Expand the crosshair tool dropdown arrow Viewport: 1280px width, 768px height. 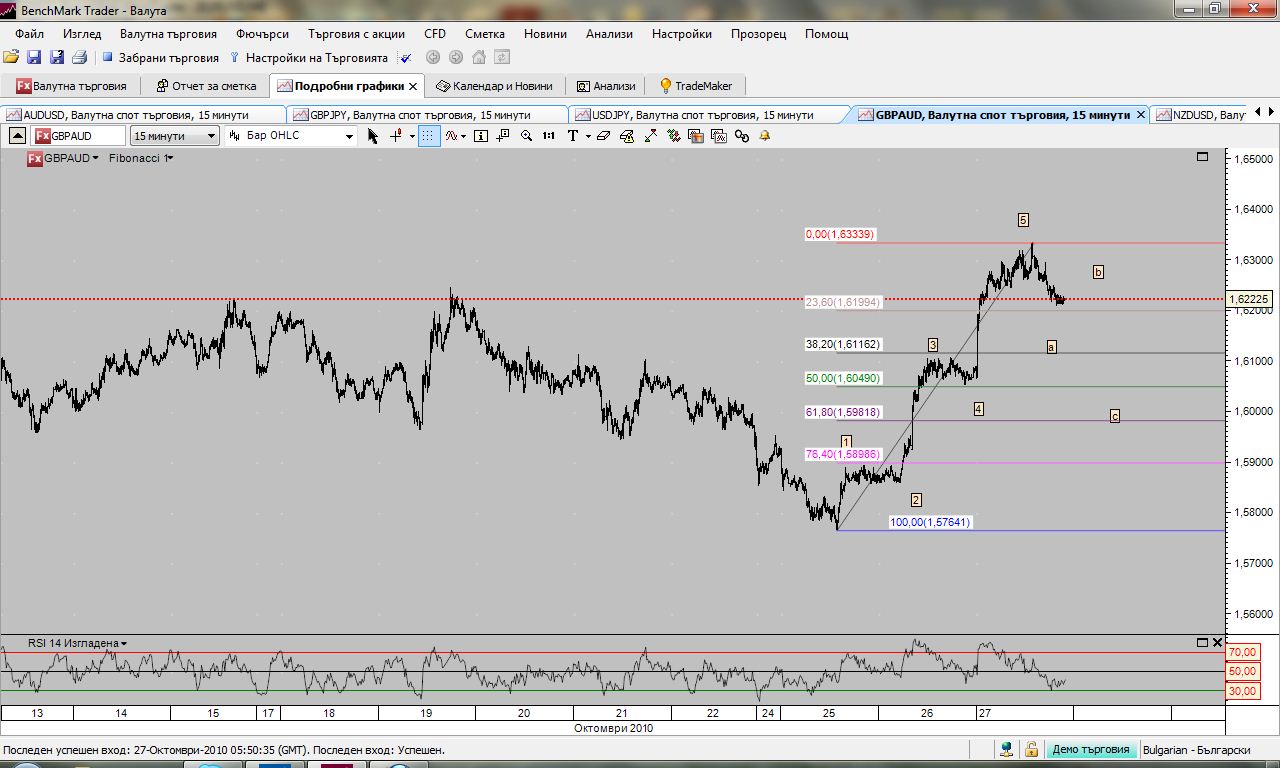click(412, 136)
